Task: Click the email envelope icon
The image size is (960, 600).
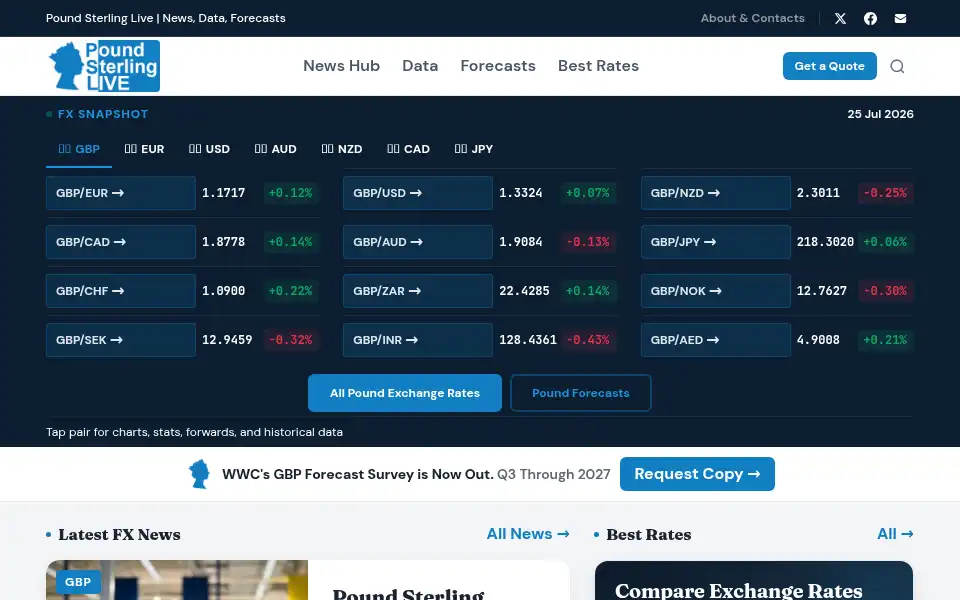Action: pyautogui.click(x=900, y=18)
